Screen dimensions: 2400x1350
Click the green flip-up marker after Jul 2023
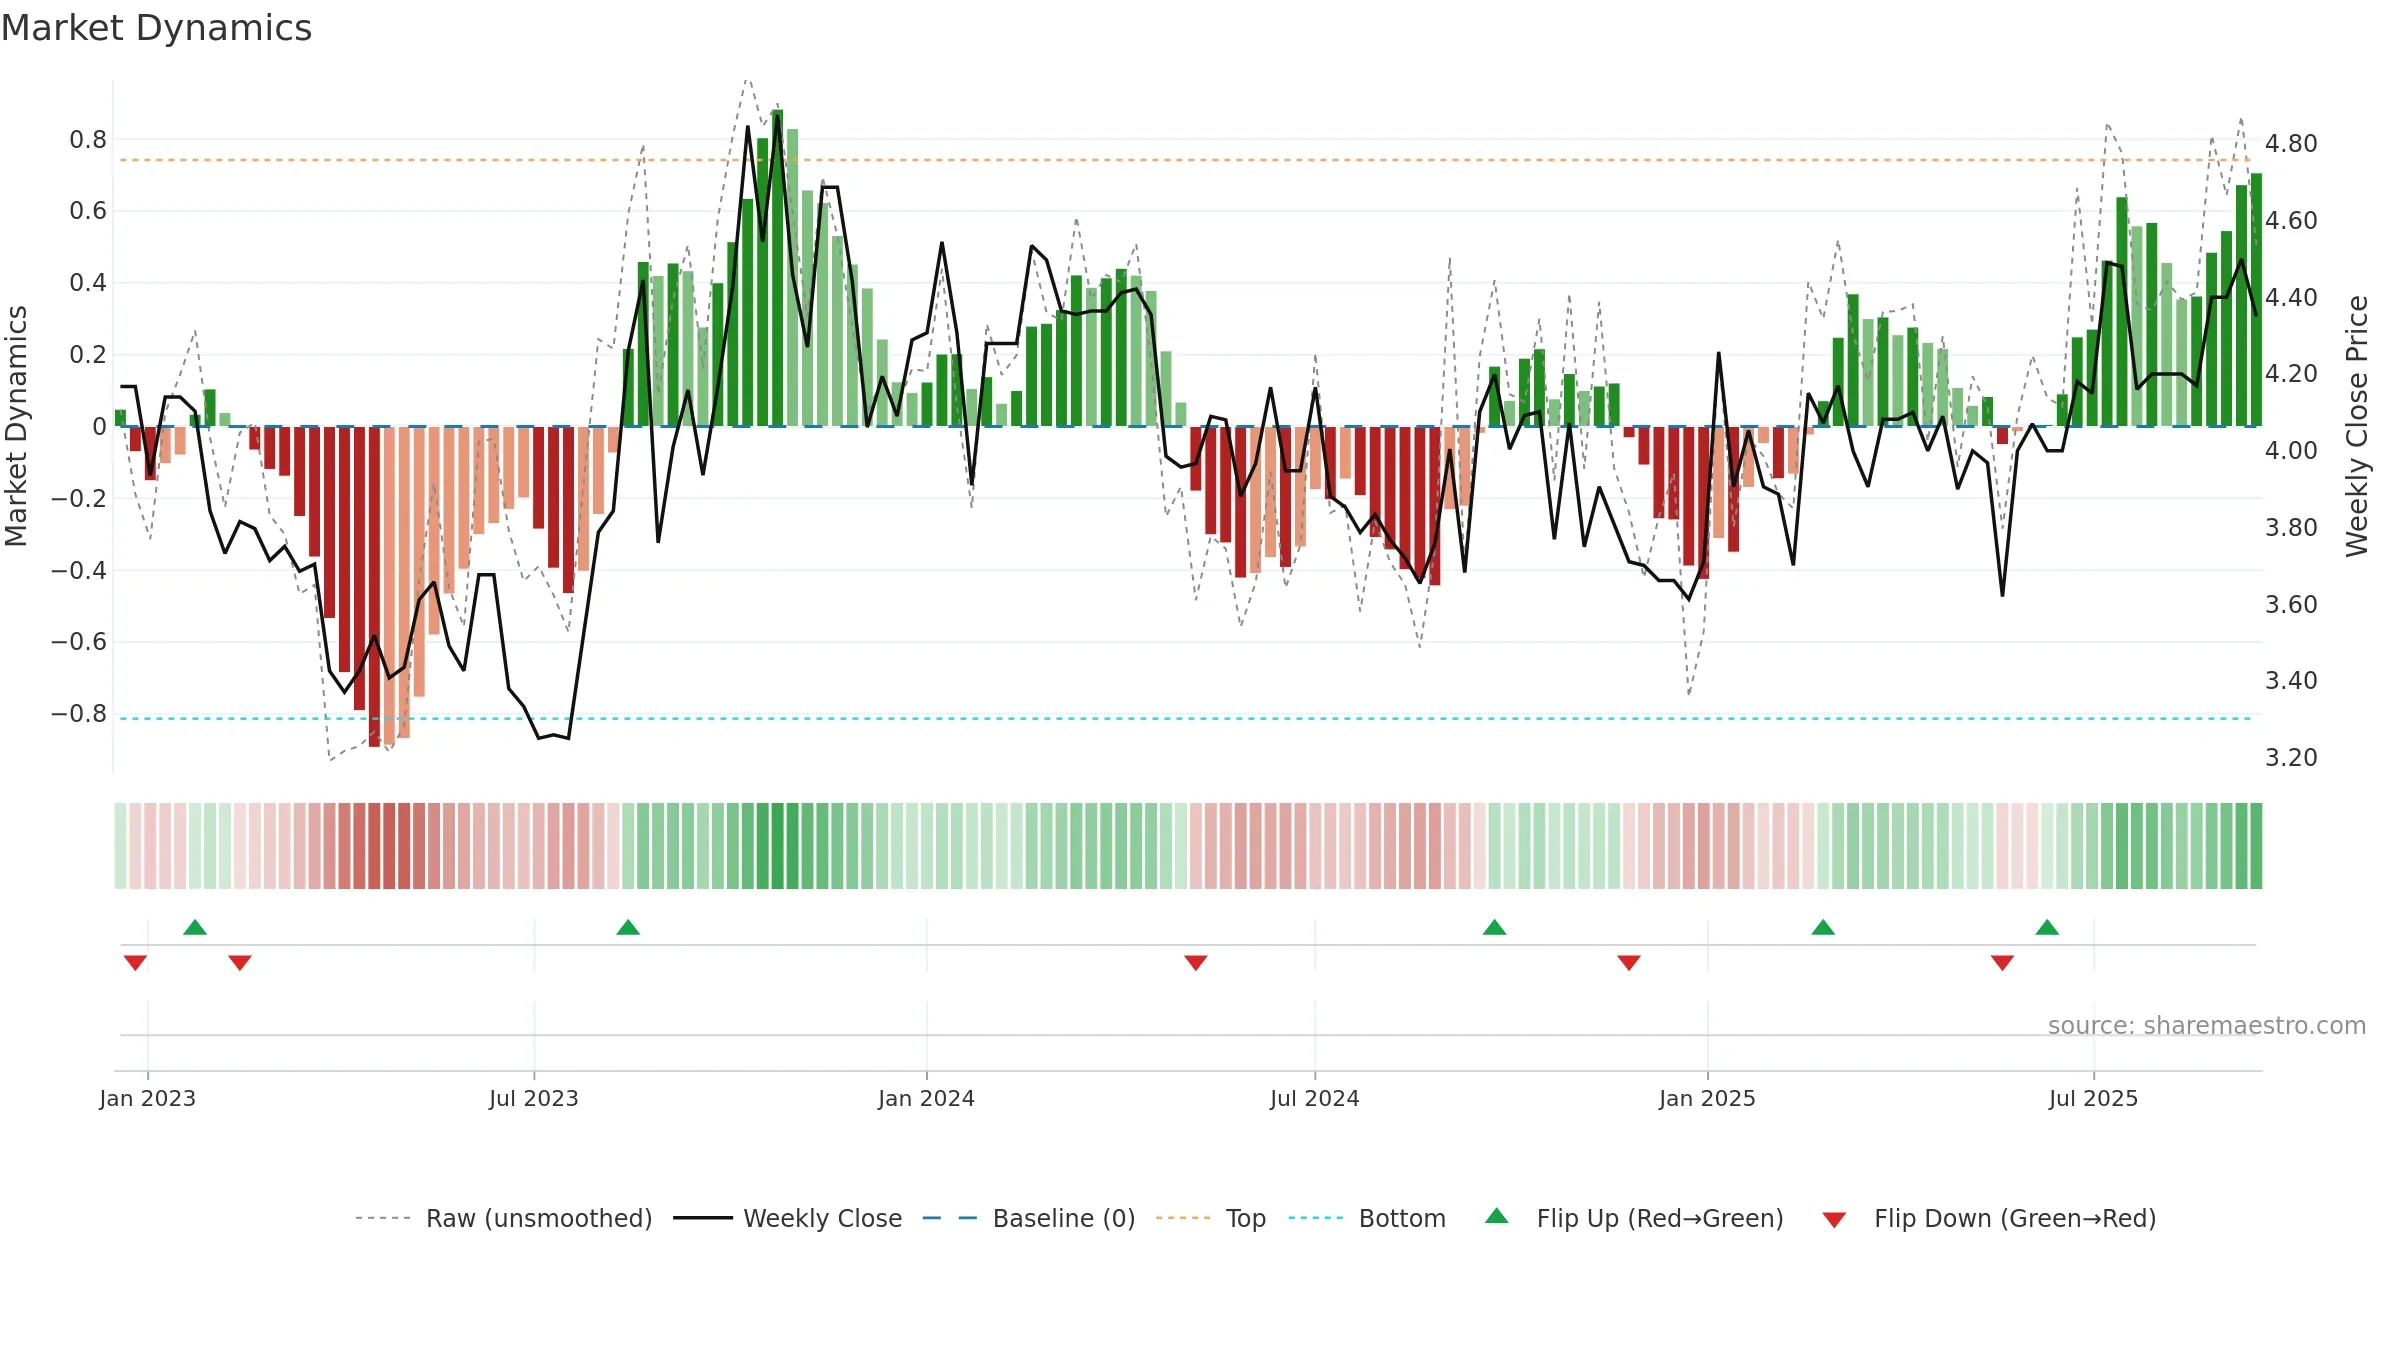(x=628, y=927)
